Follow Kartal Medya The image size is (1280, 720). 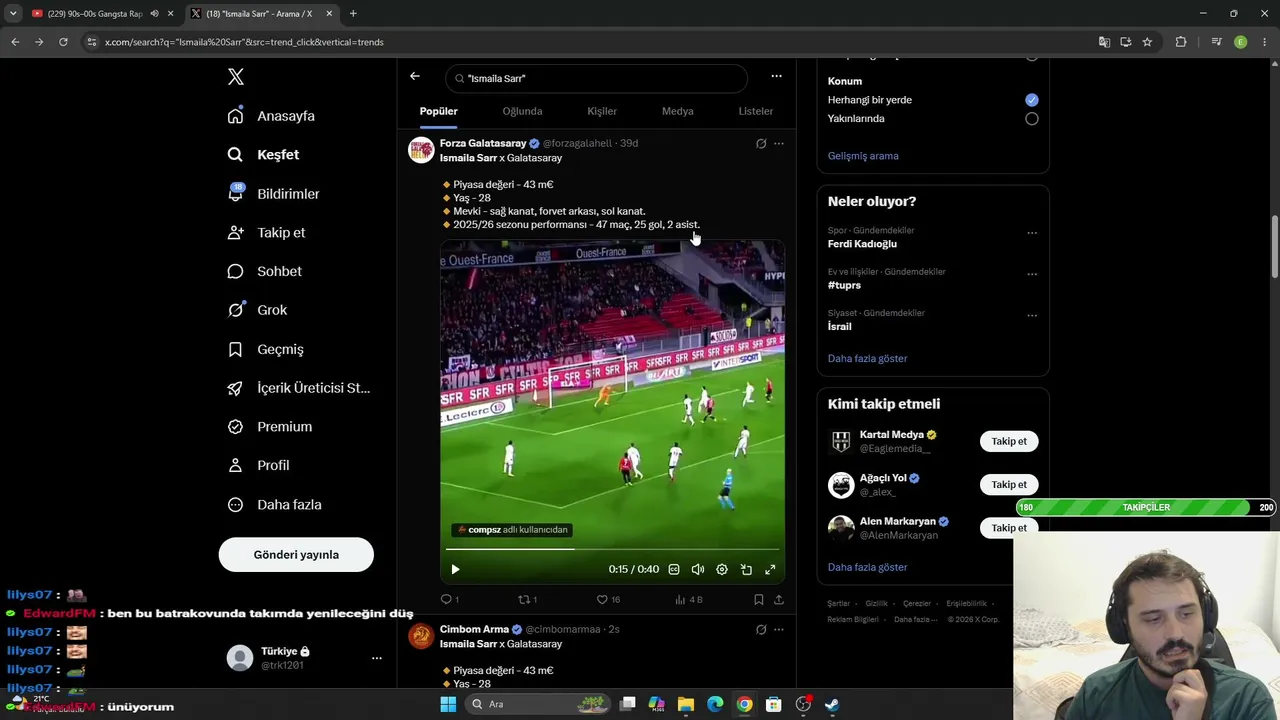coord(1009,442)
